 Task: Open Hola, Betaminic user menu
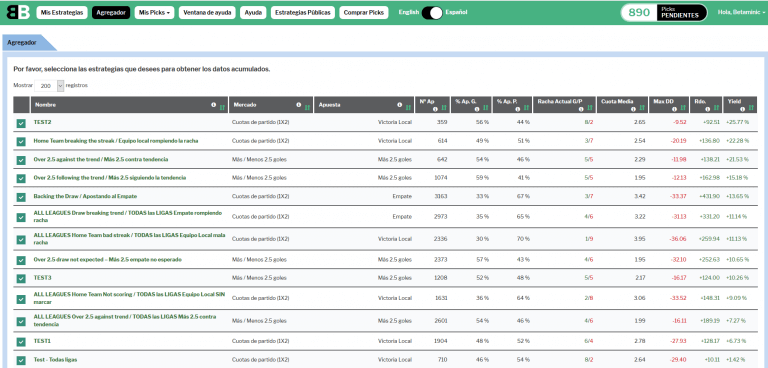tap(742, 13)
